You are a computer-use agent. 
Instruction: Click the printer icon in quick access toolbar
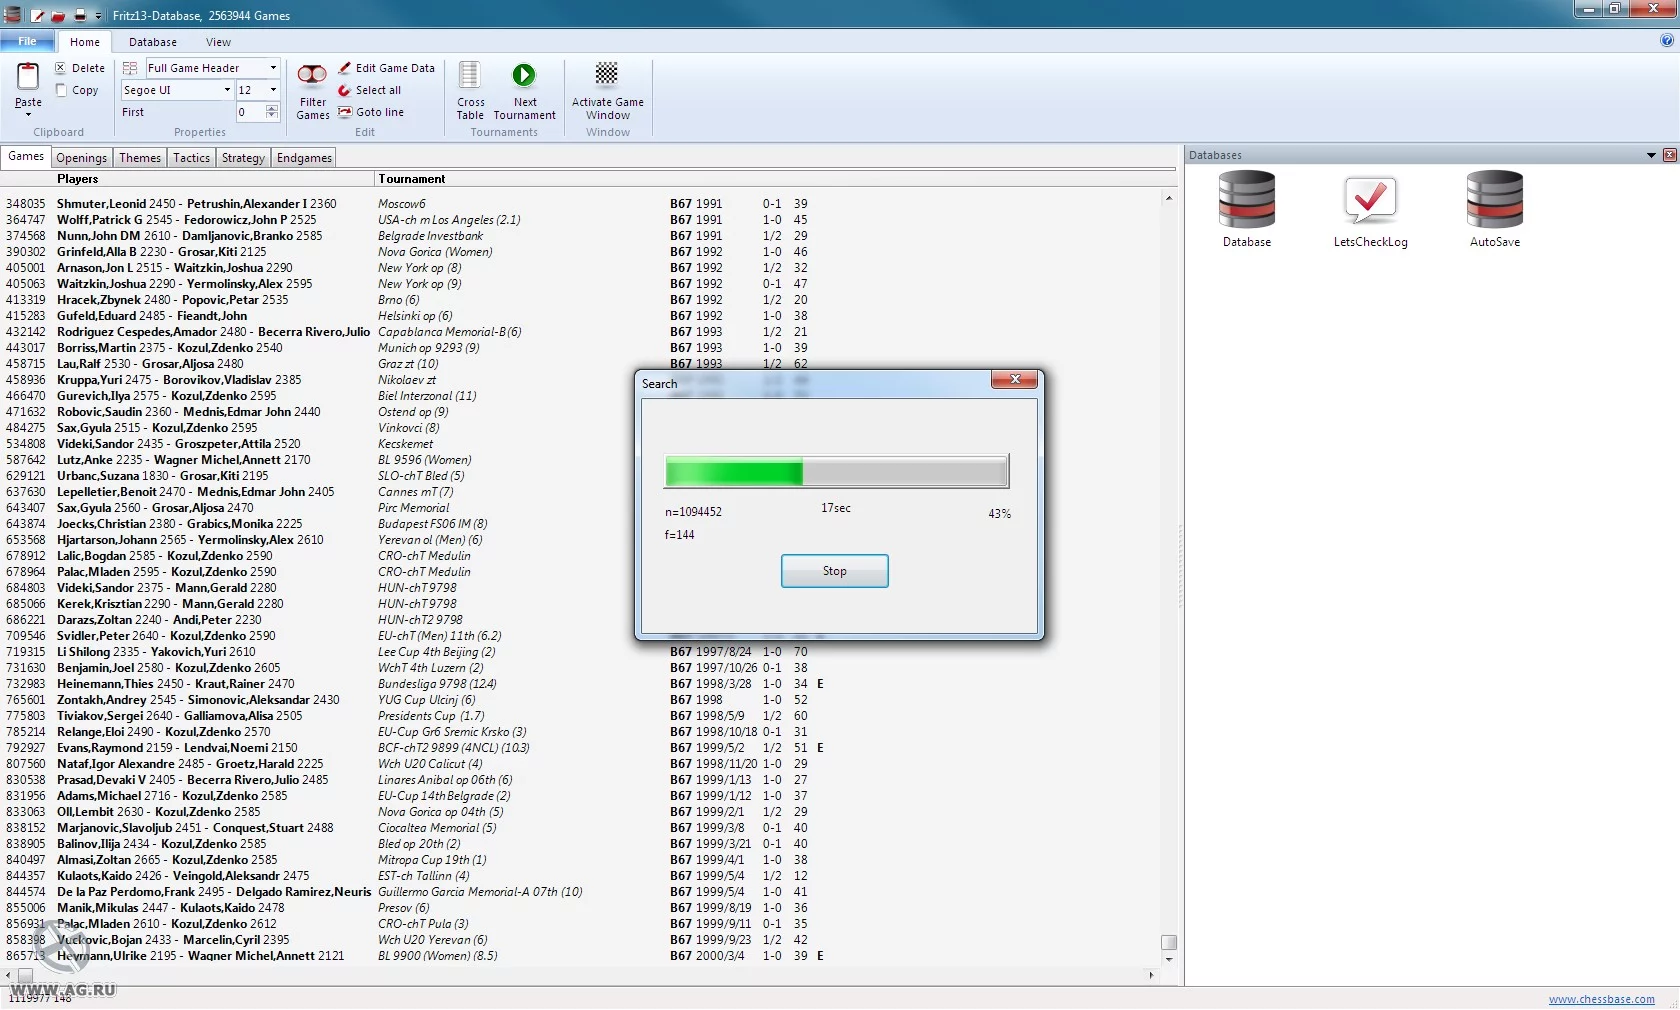click(x=80, y=15)
